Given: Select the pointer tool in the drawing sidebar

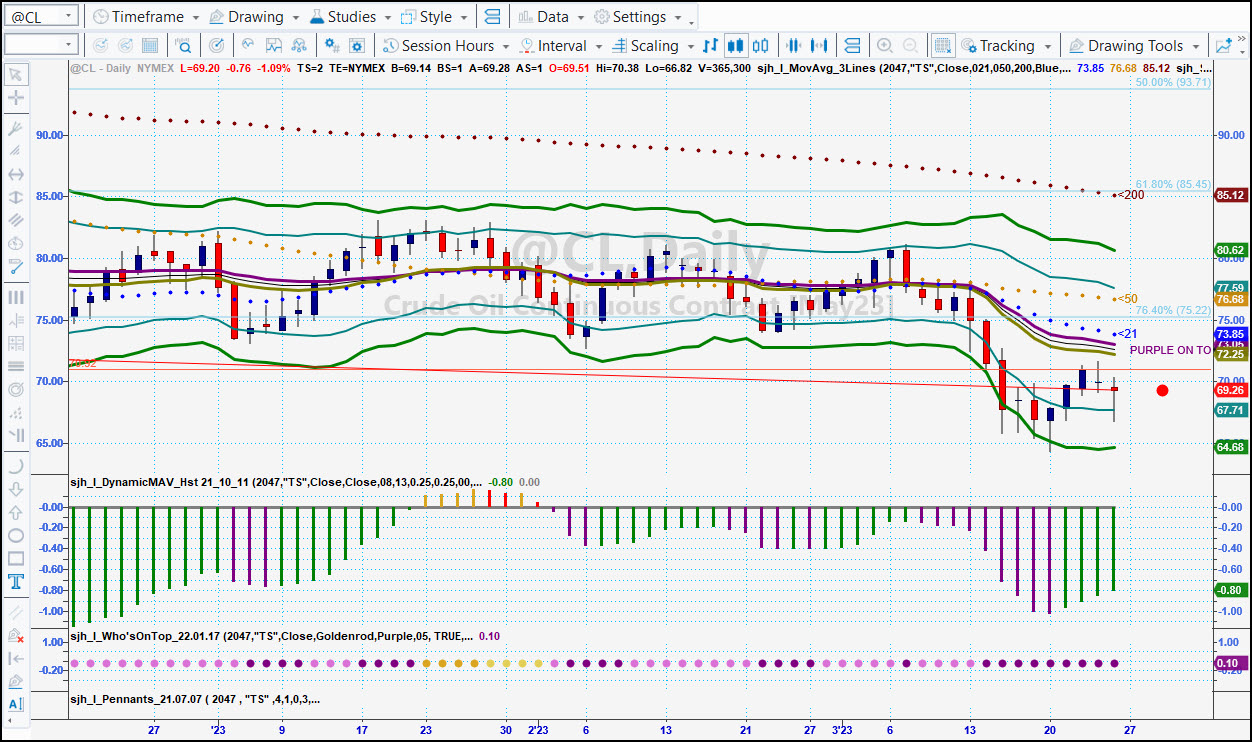Looking at the screenshot, I should pyautogui.click(x=16, y=74).
